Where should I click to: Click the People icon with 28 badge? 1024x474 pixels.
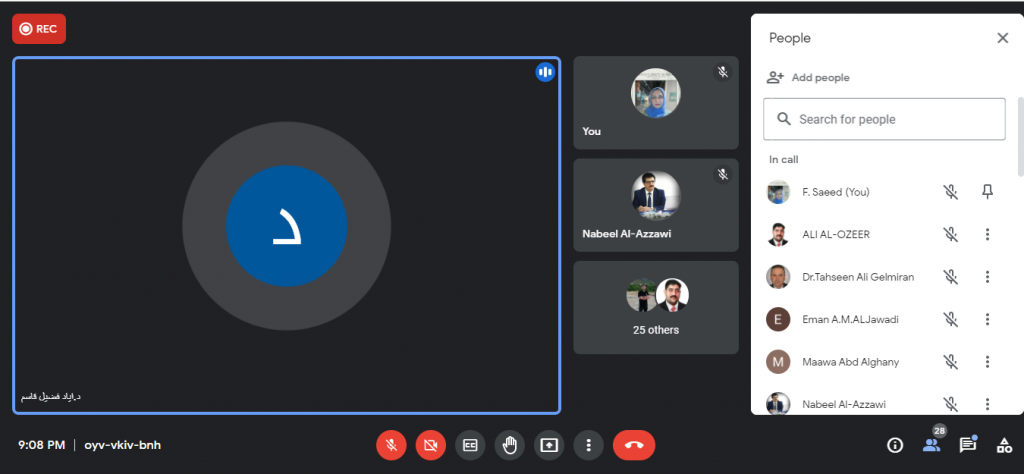tap(932, 445)
